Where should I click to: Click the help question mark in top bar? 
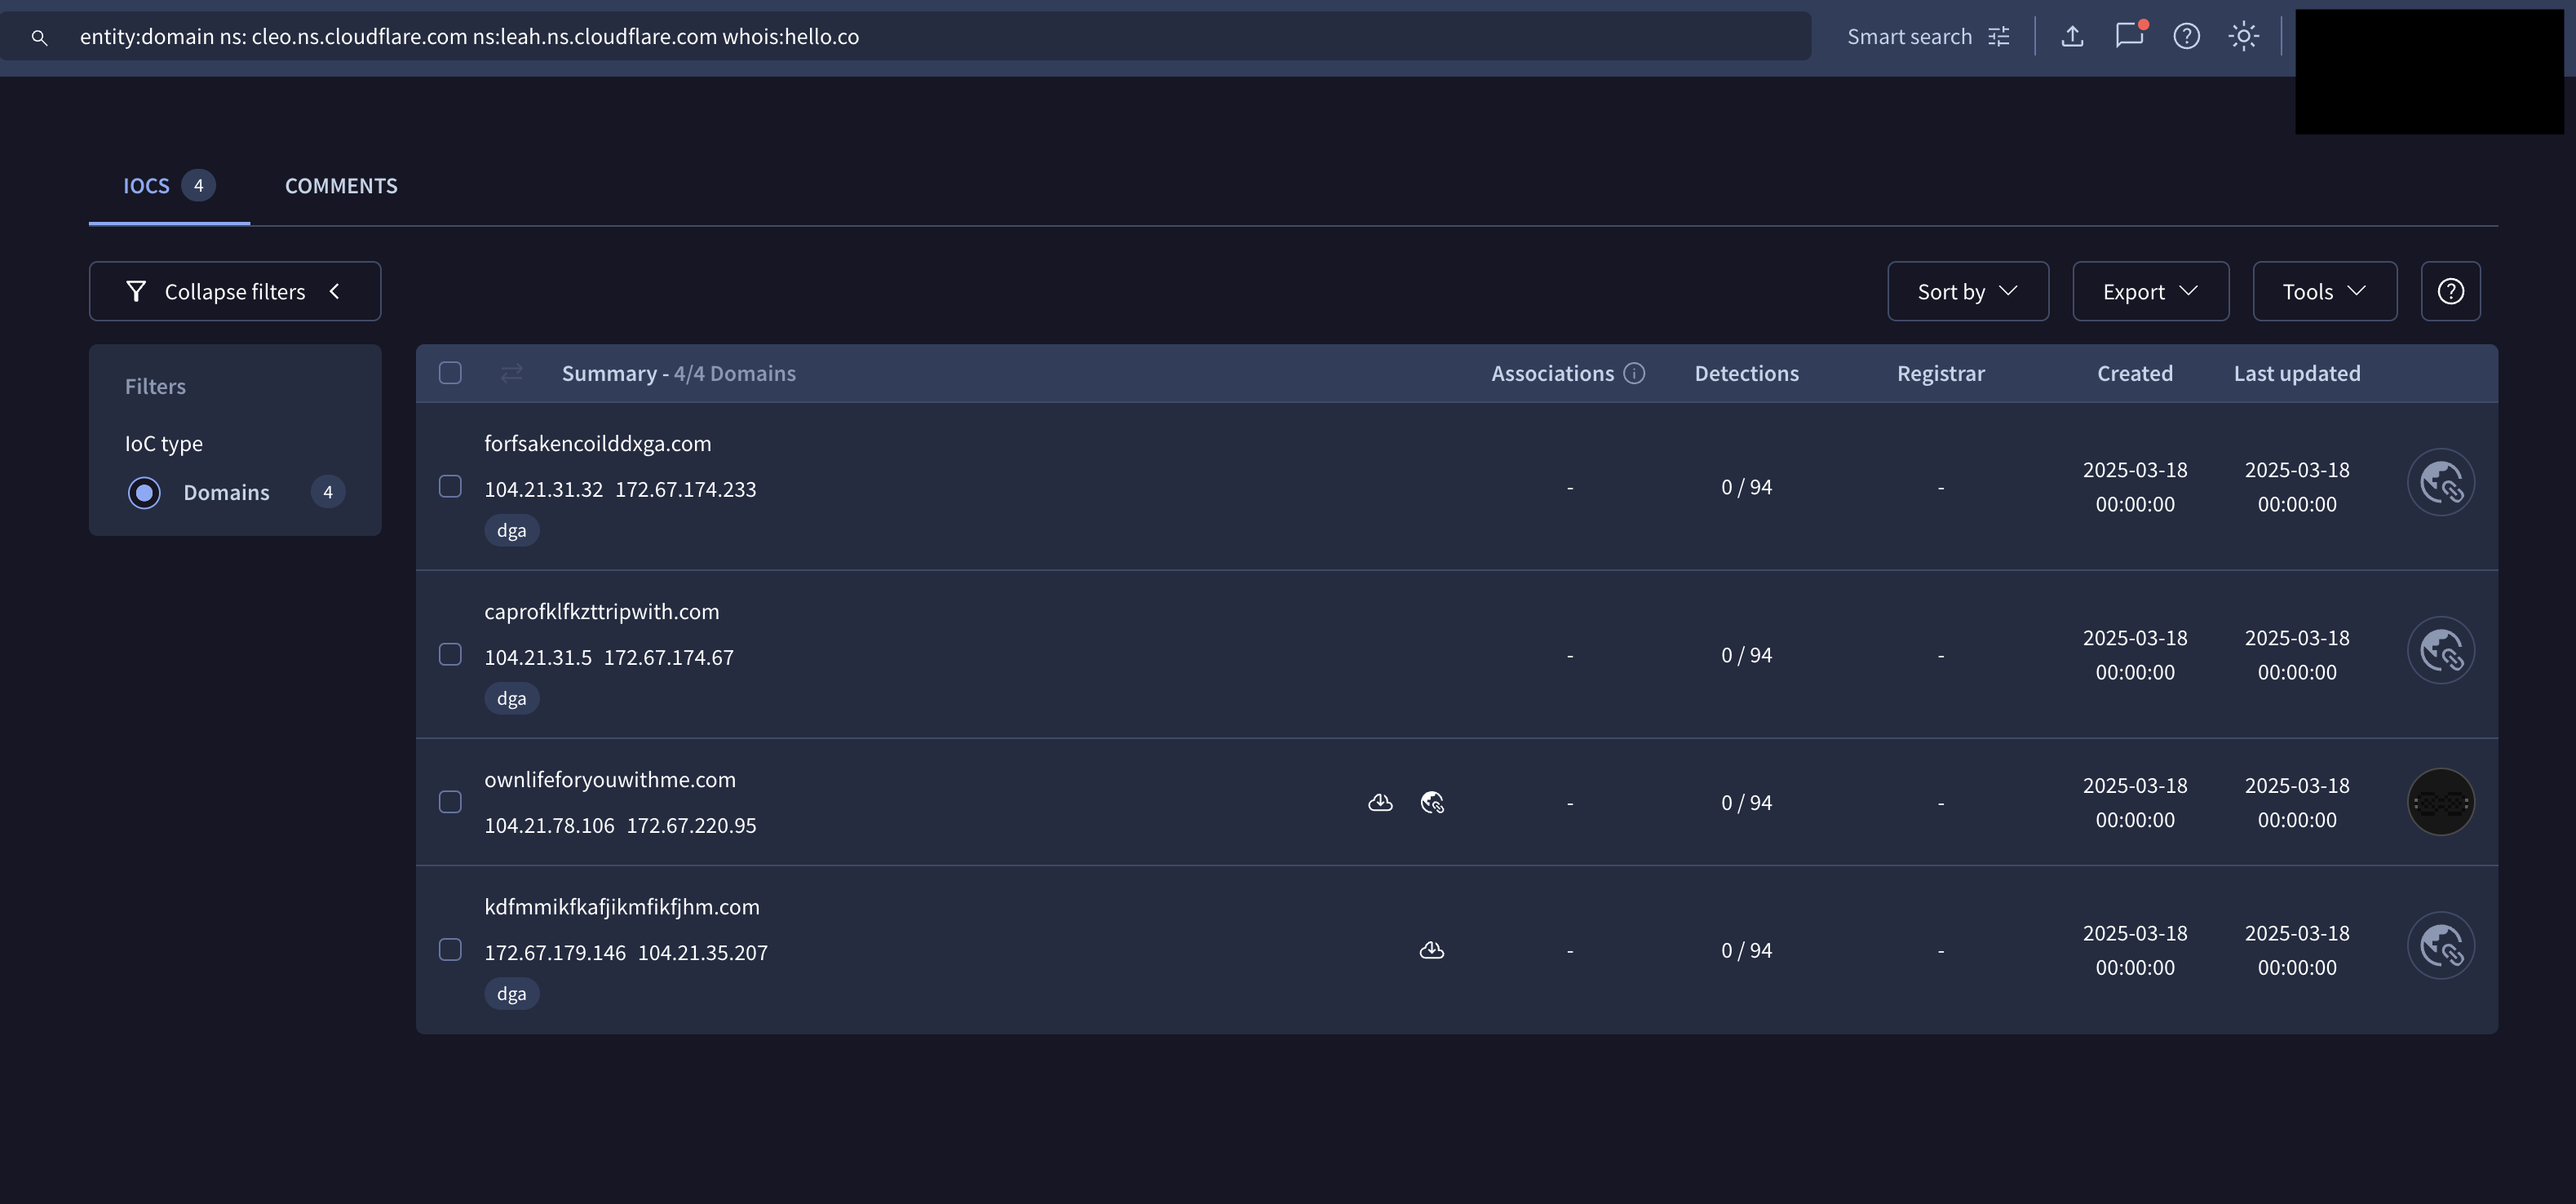[2186, 37]
